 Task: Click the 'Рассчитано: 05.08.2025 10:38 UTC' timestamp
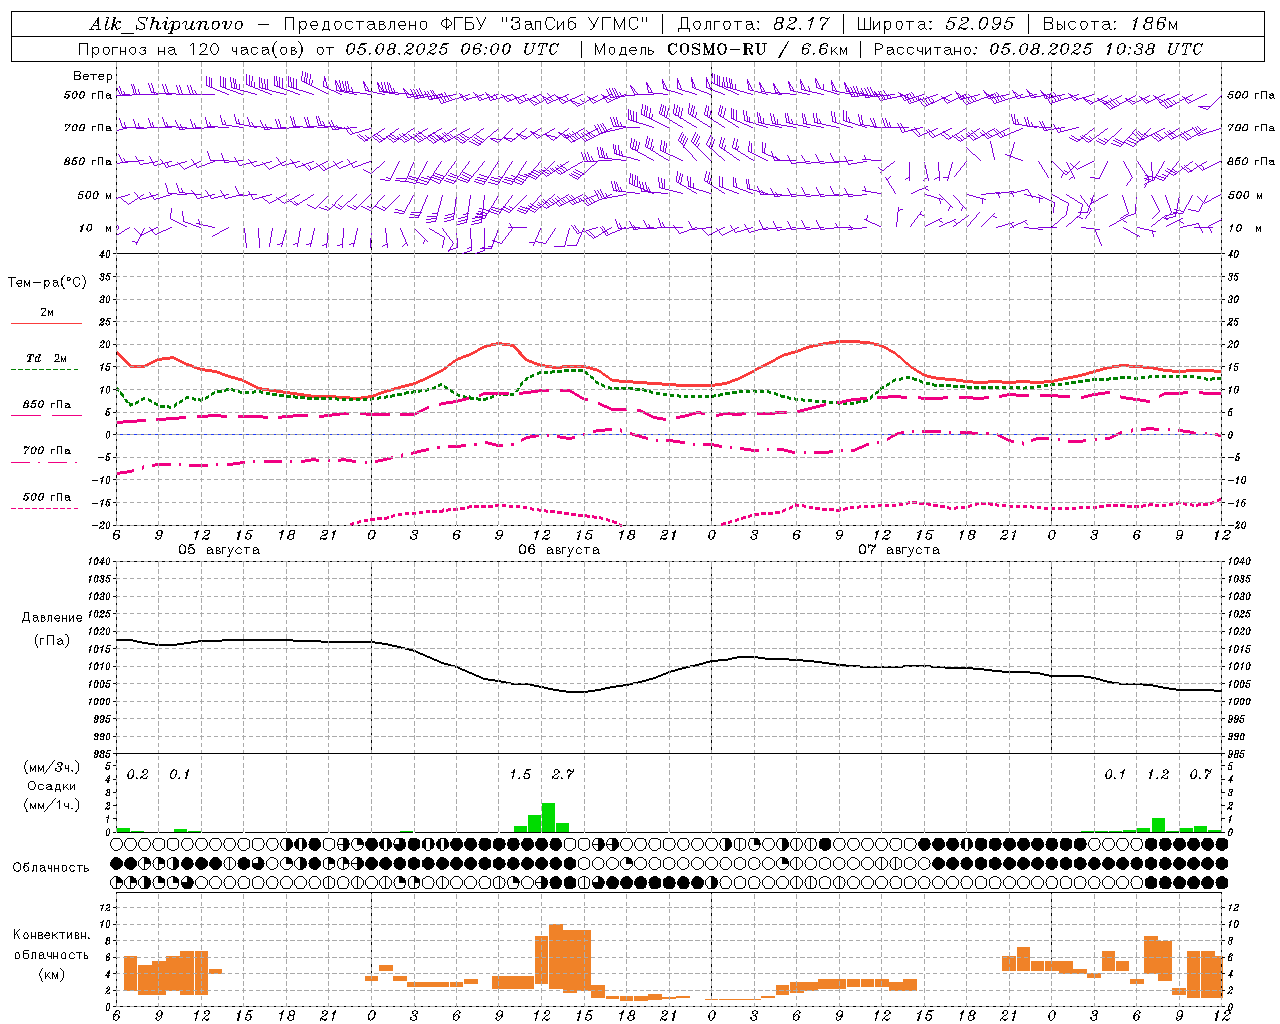coord(1038,49)
